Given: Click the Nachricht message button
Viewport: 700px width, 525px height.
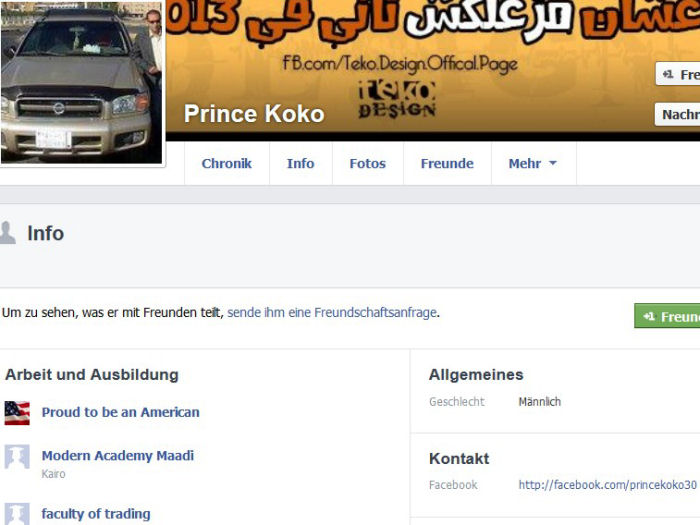Looking at the screenshot, I should 678,114.
